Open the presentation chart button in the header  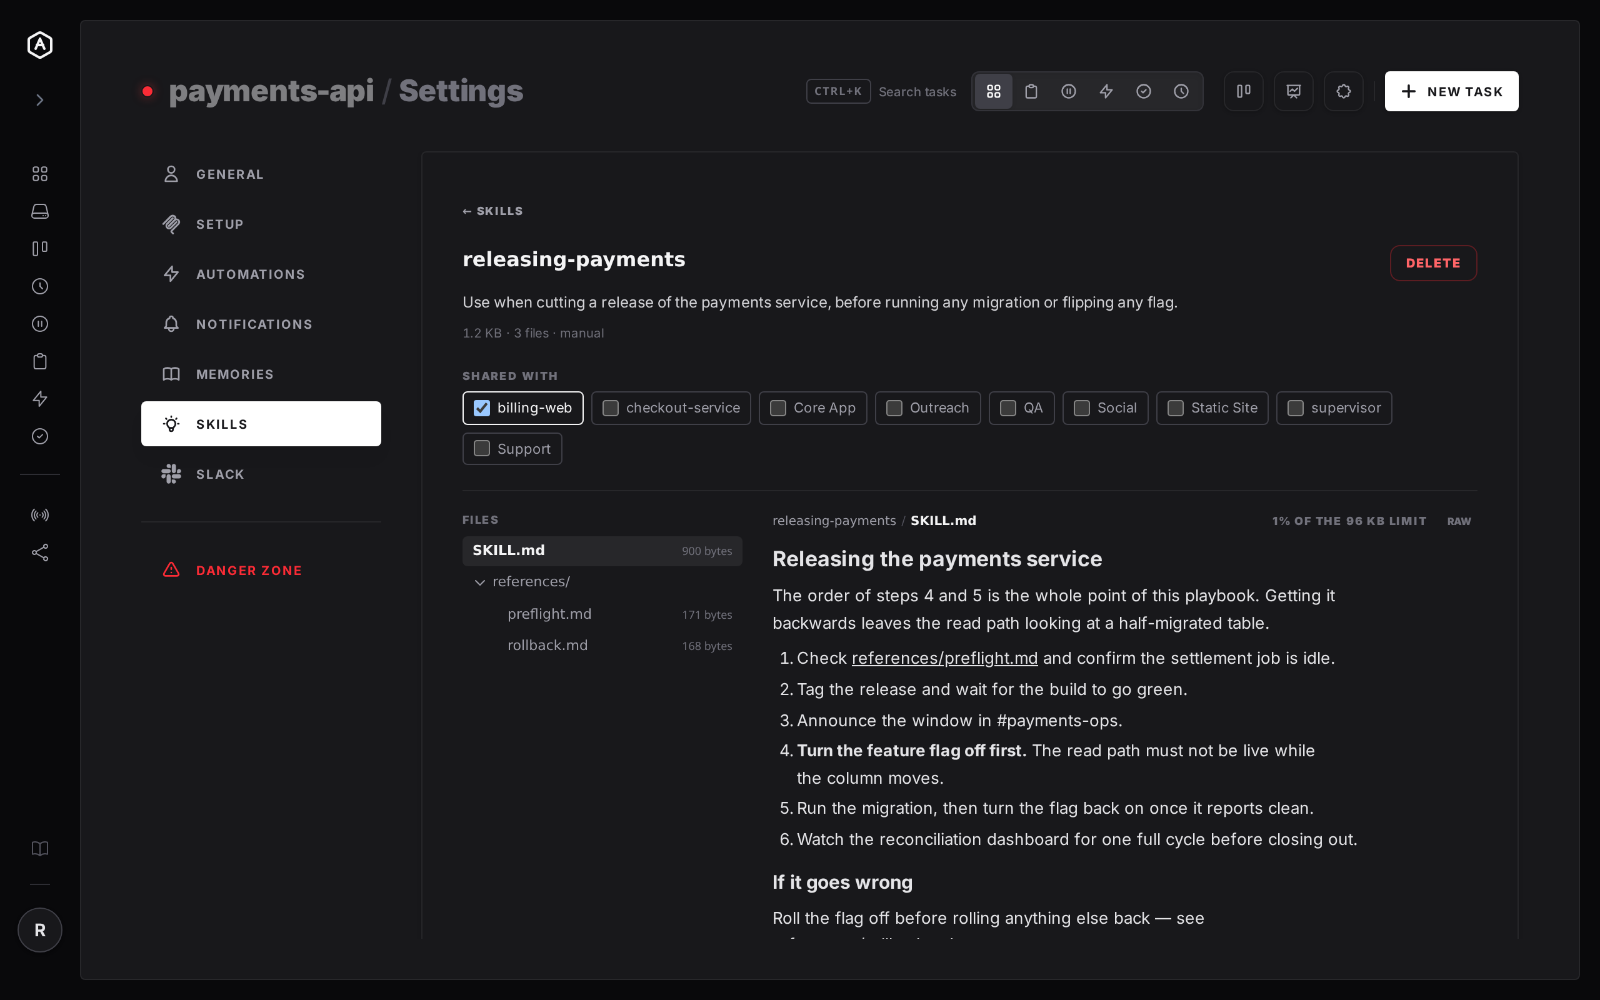(x=1294, y=91)
